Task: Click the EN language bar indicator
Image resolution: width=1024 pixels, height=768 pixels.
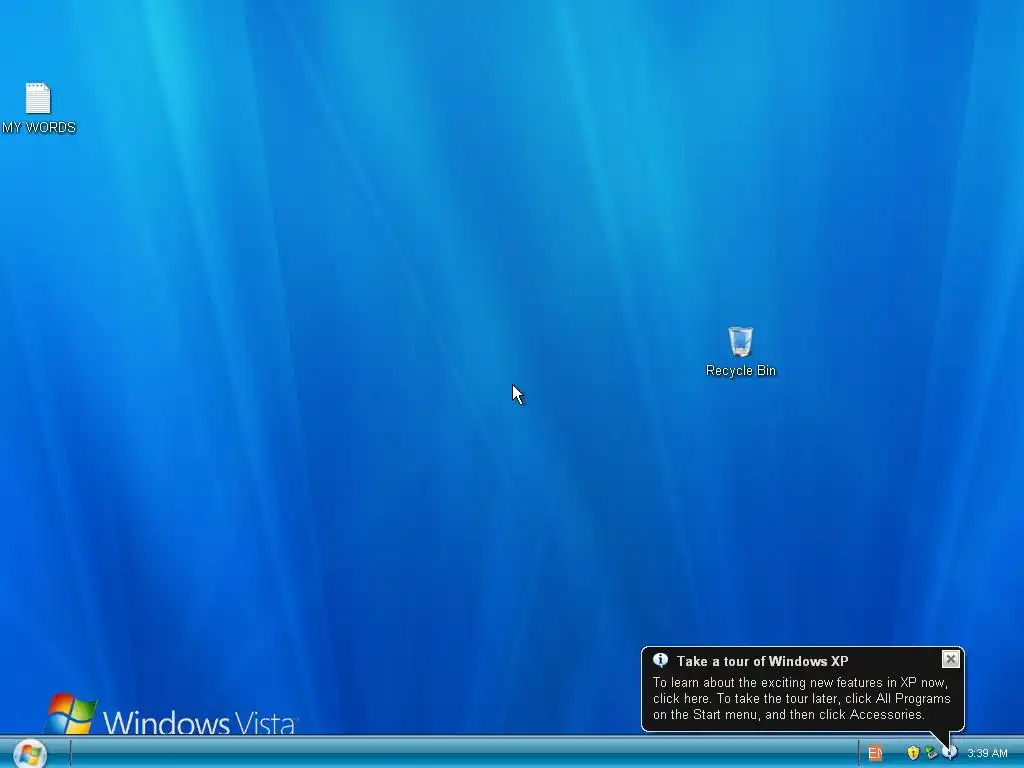Action: pyautogui.click(x=875, y=753)
